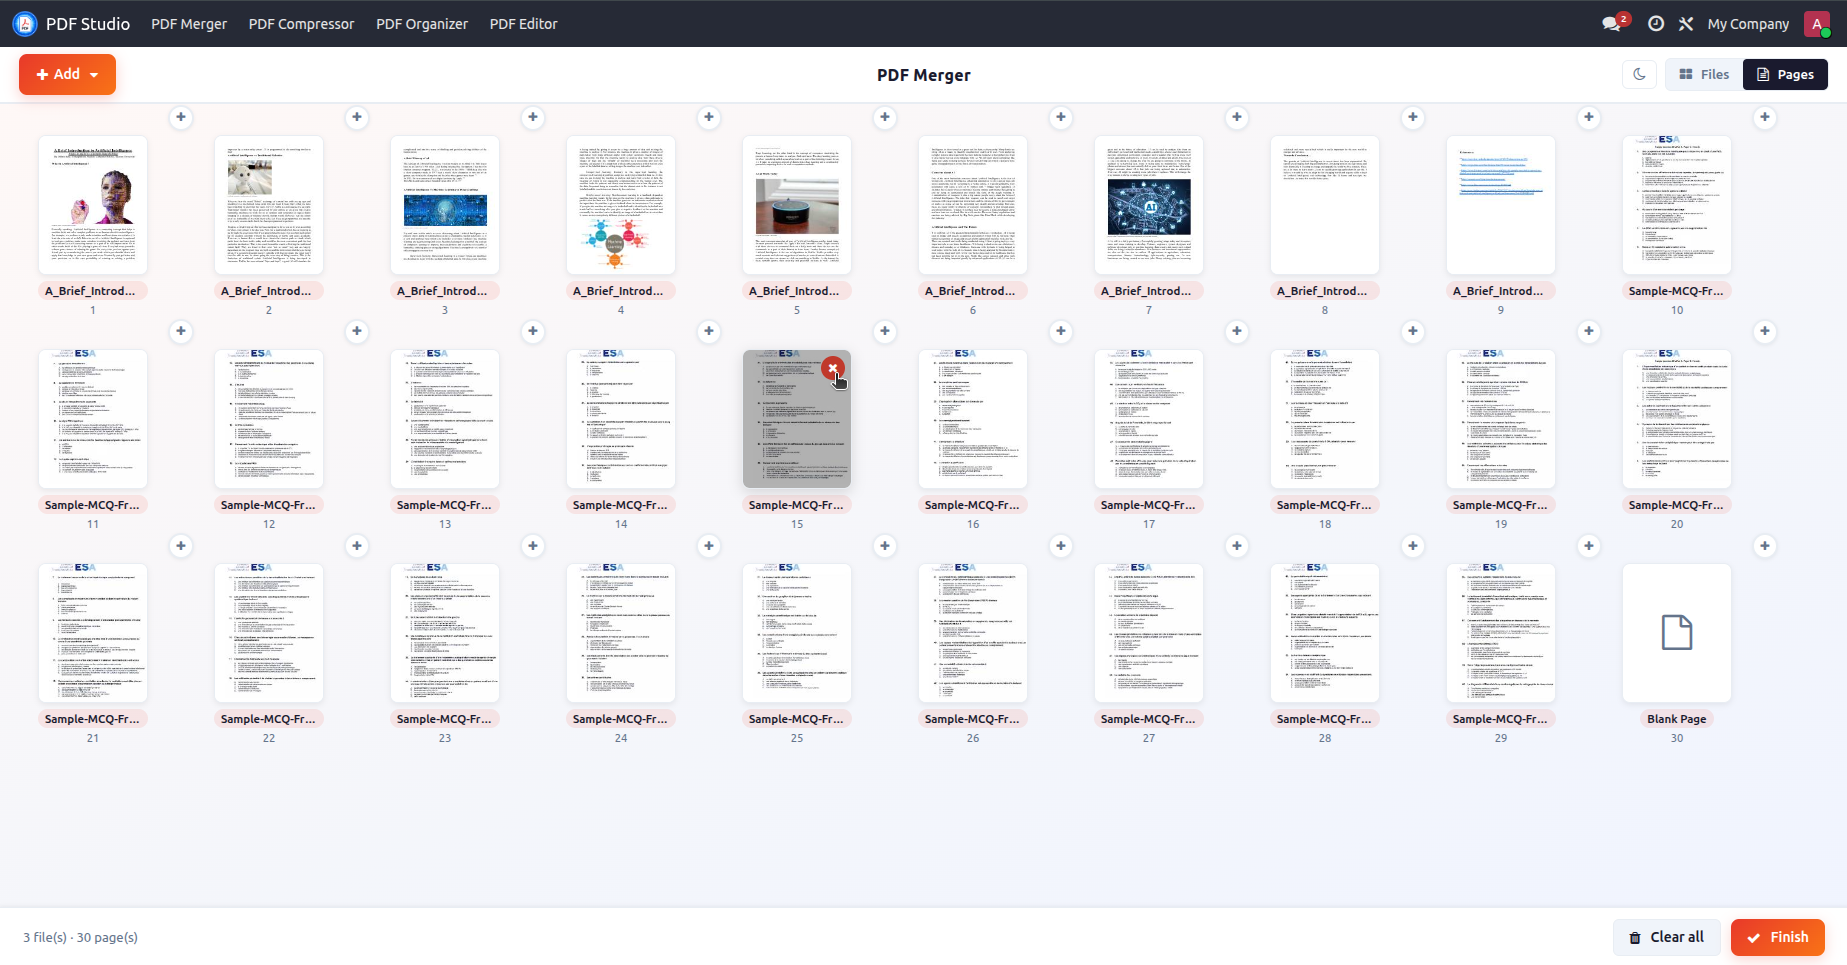Open the user avatar menu

(x=1817, y=24)
